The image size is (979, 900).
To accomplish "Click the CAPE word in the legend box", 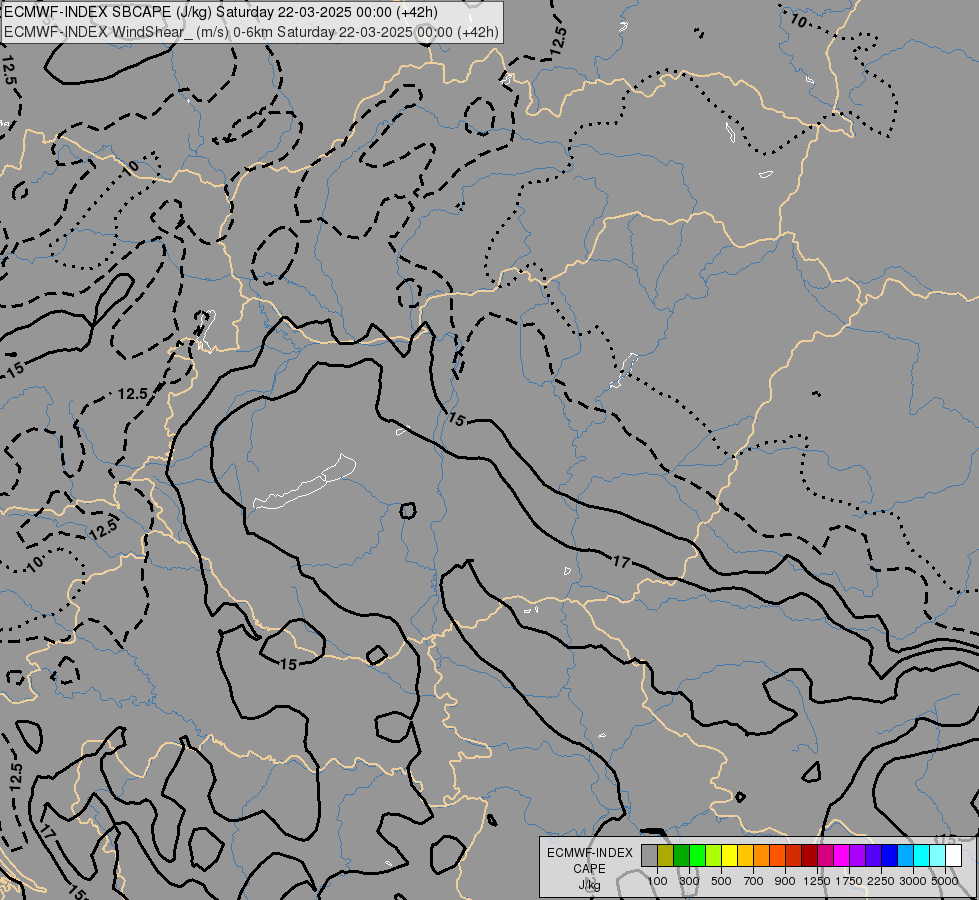I will [589, 869].
